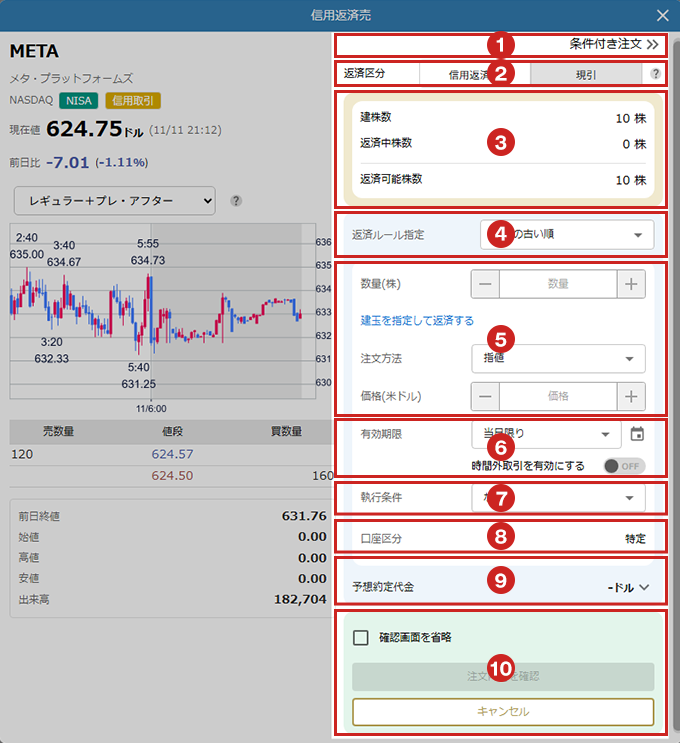Open 注文方法 指値 dropdown
The image size is (680, 743).
click(558, 359)
